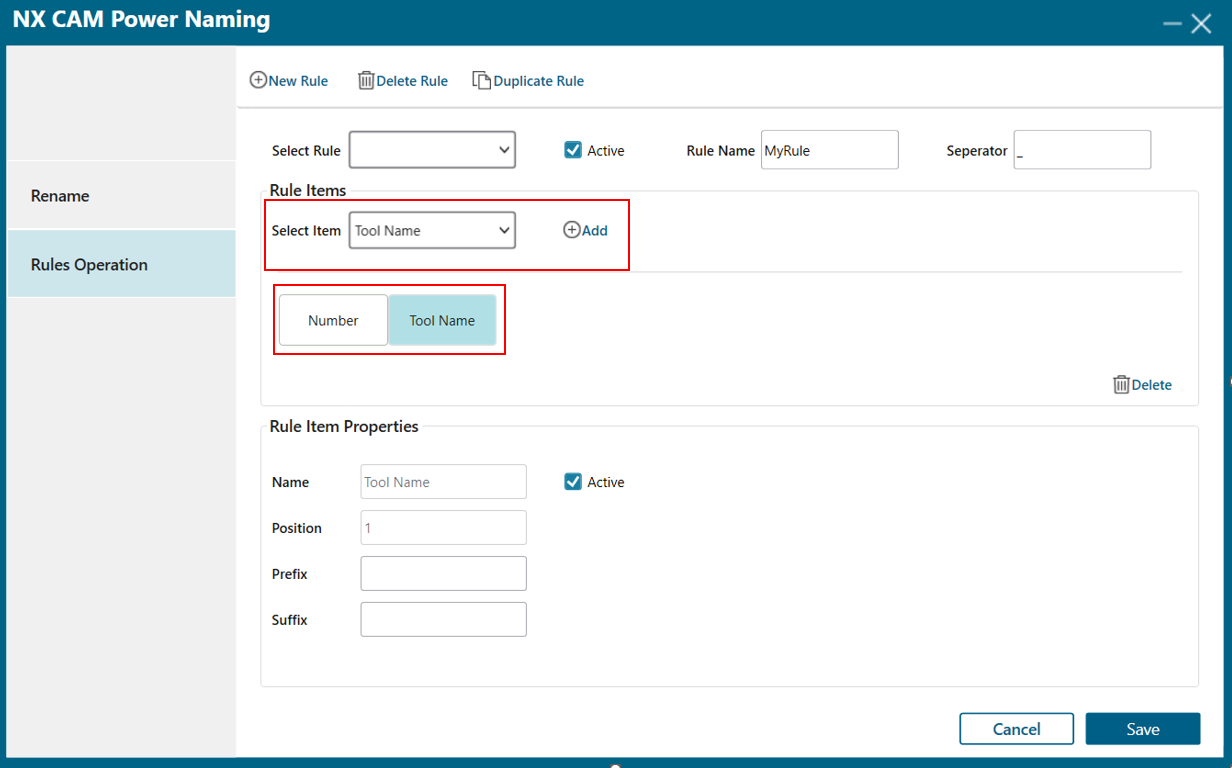
Task: Expand the Tool Name combo box chevron
Action: coord(505,230)
